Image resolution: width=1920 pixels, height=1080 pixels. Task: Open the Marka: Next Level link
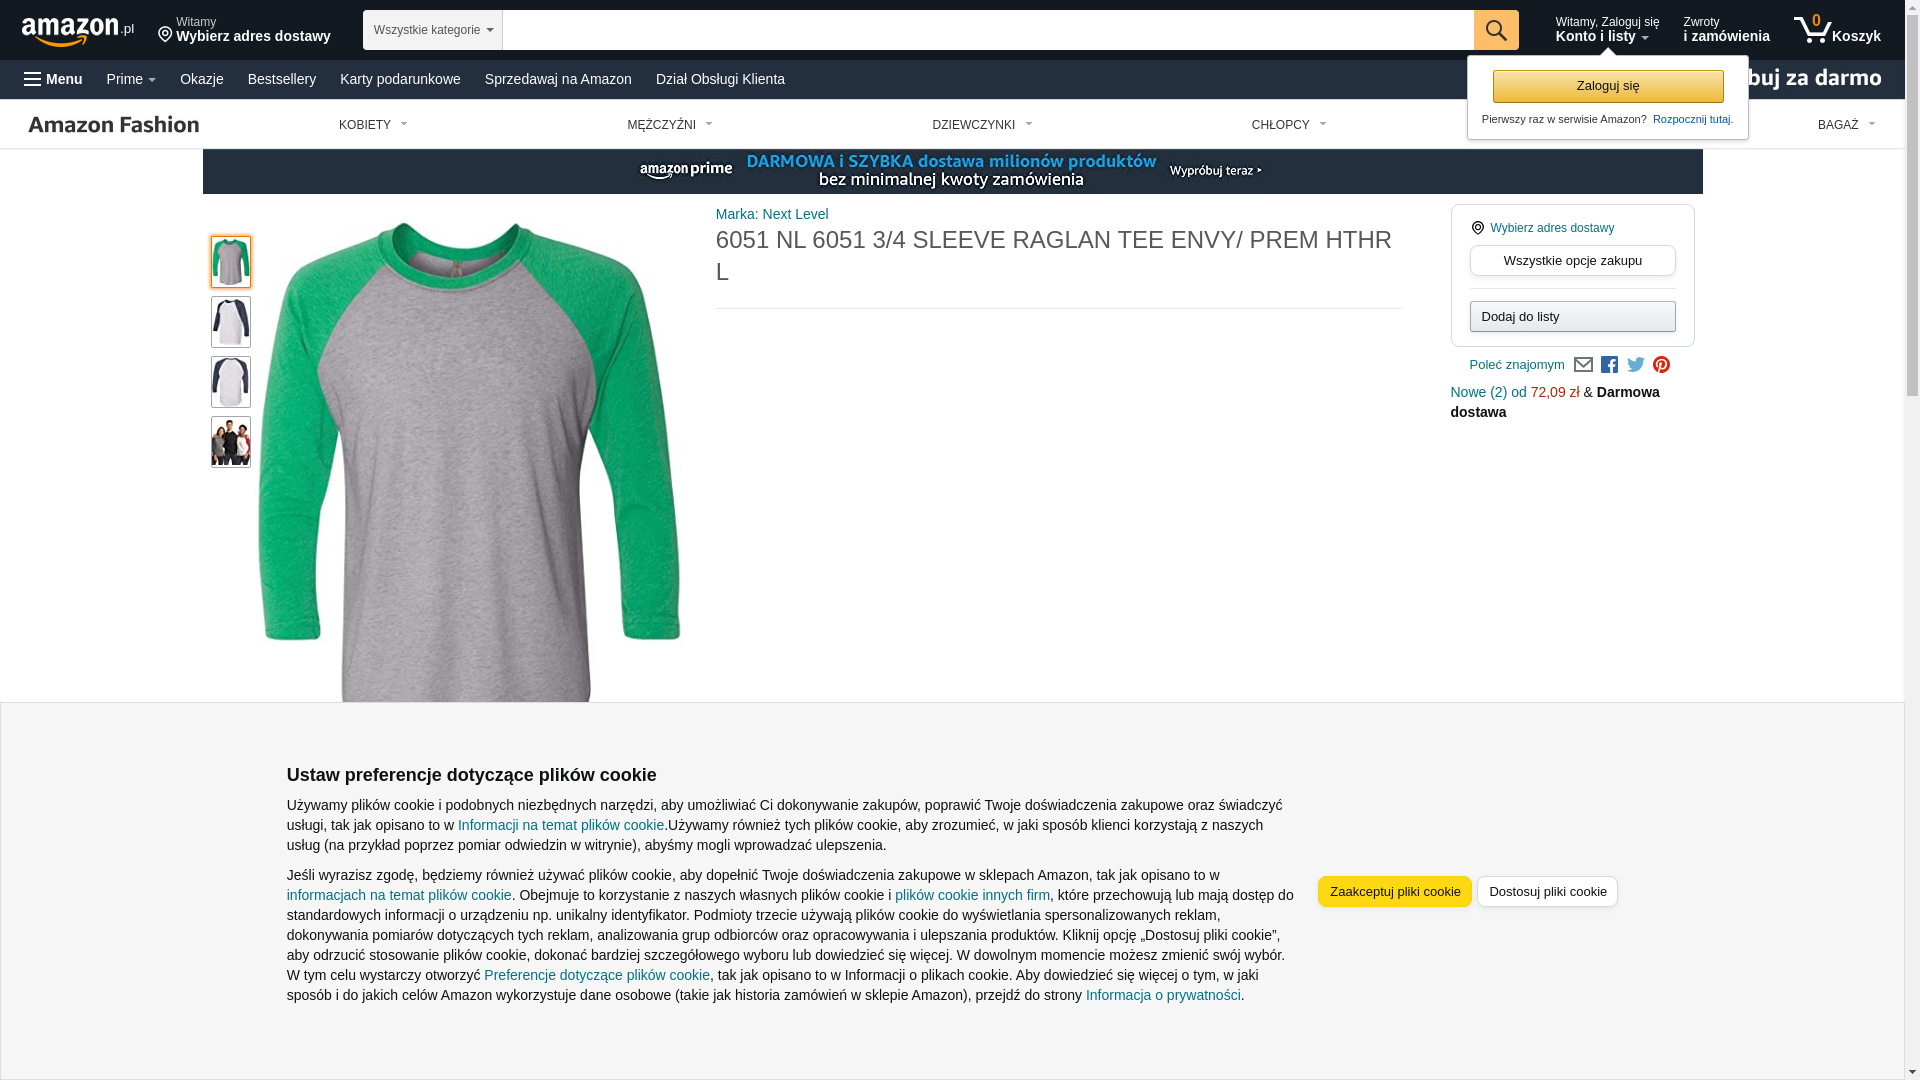click(x=772, y=214)
